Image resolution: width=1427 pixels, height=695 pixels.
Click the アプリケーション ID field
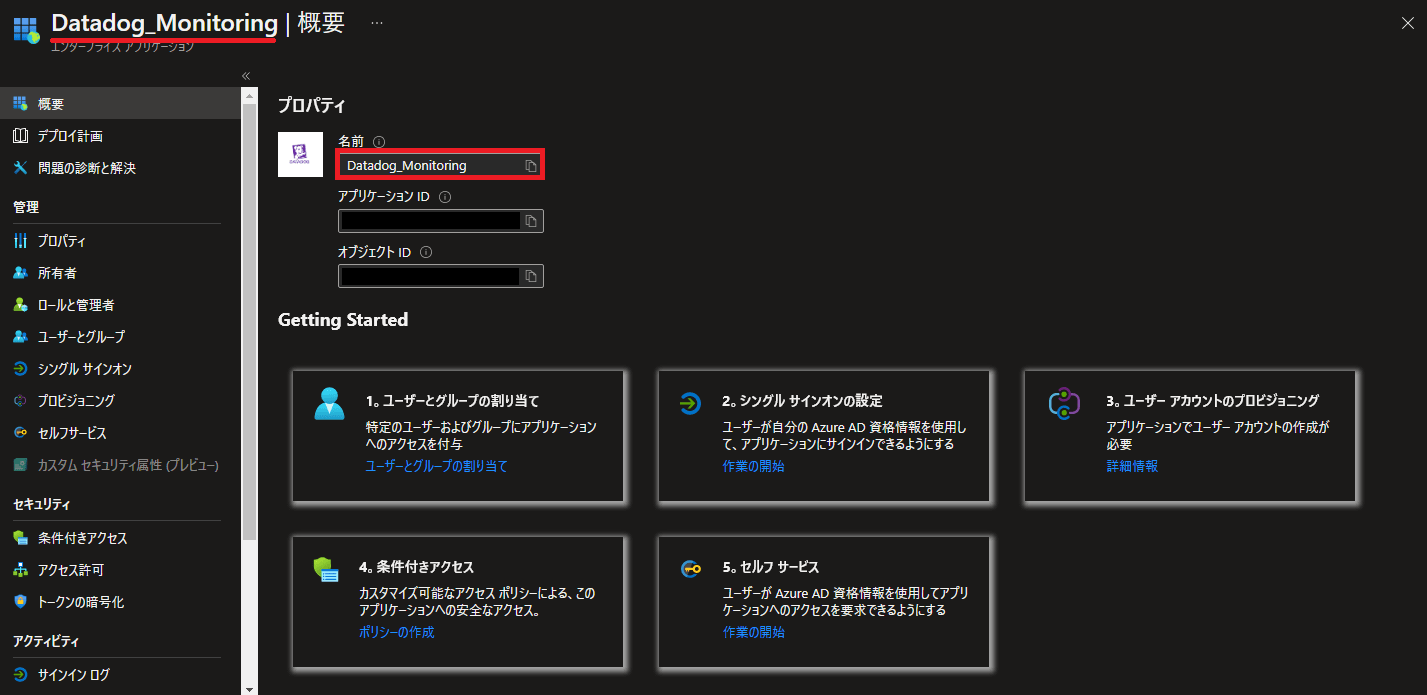click(441, 221)
